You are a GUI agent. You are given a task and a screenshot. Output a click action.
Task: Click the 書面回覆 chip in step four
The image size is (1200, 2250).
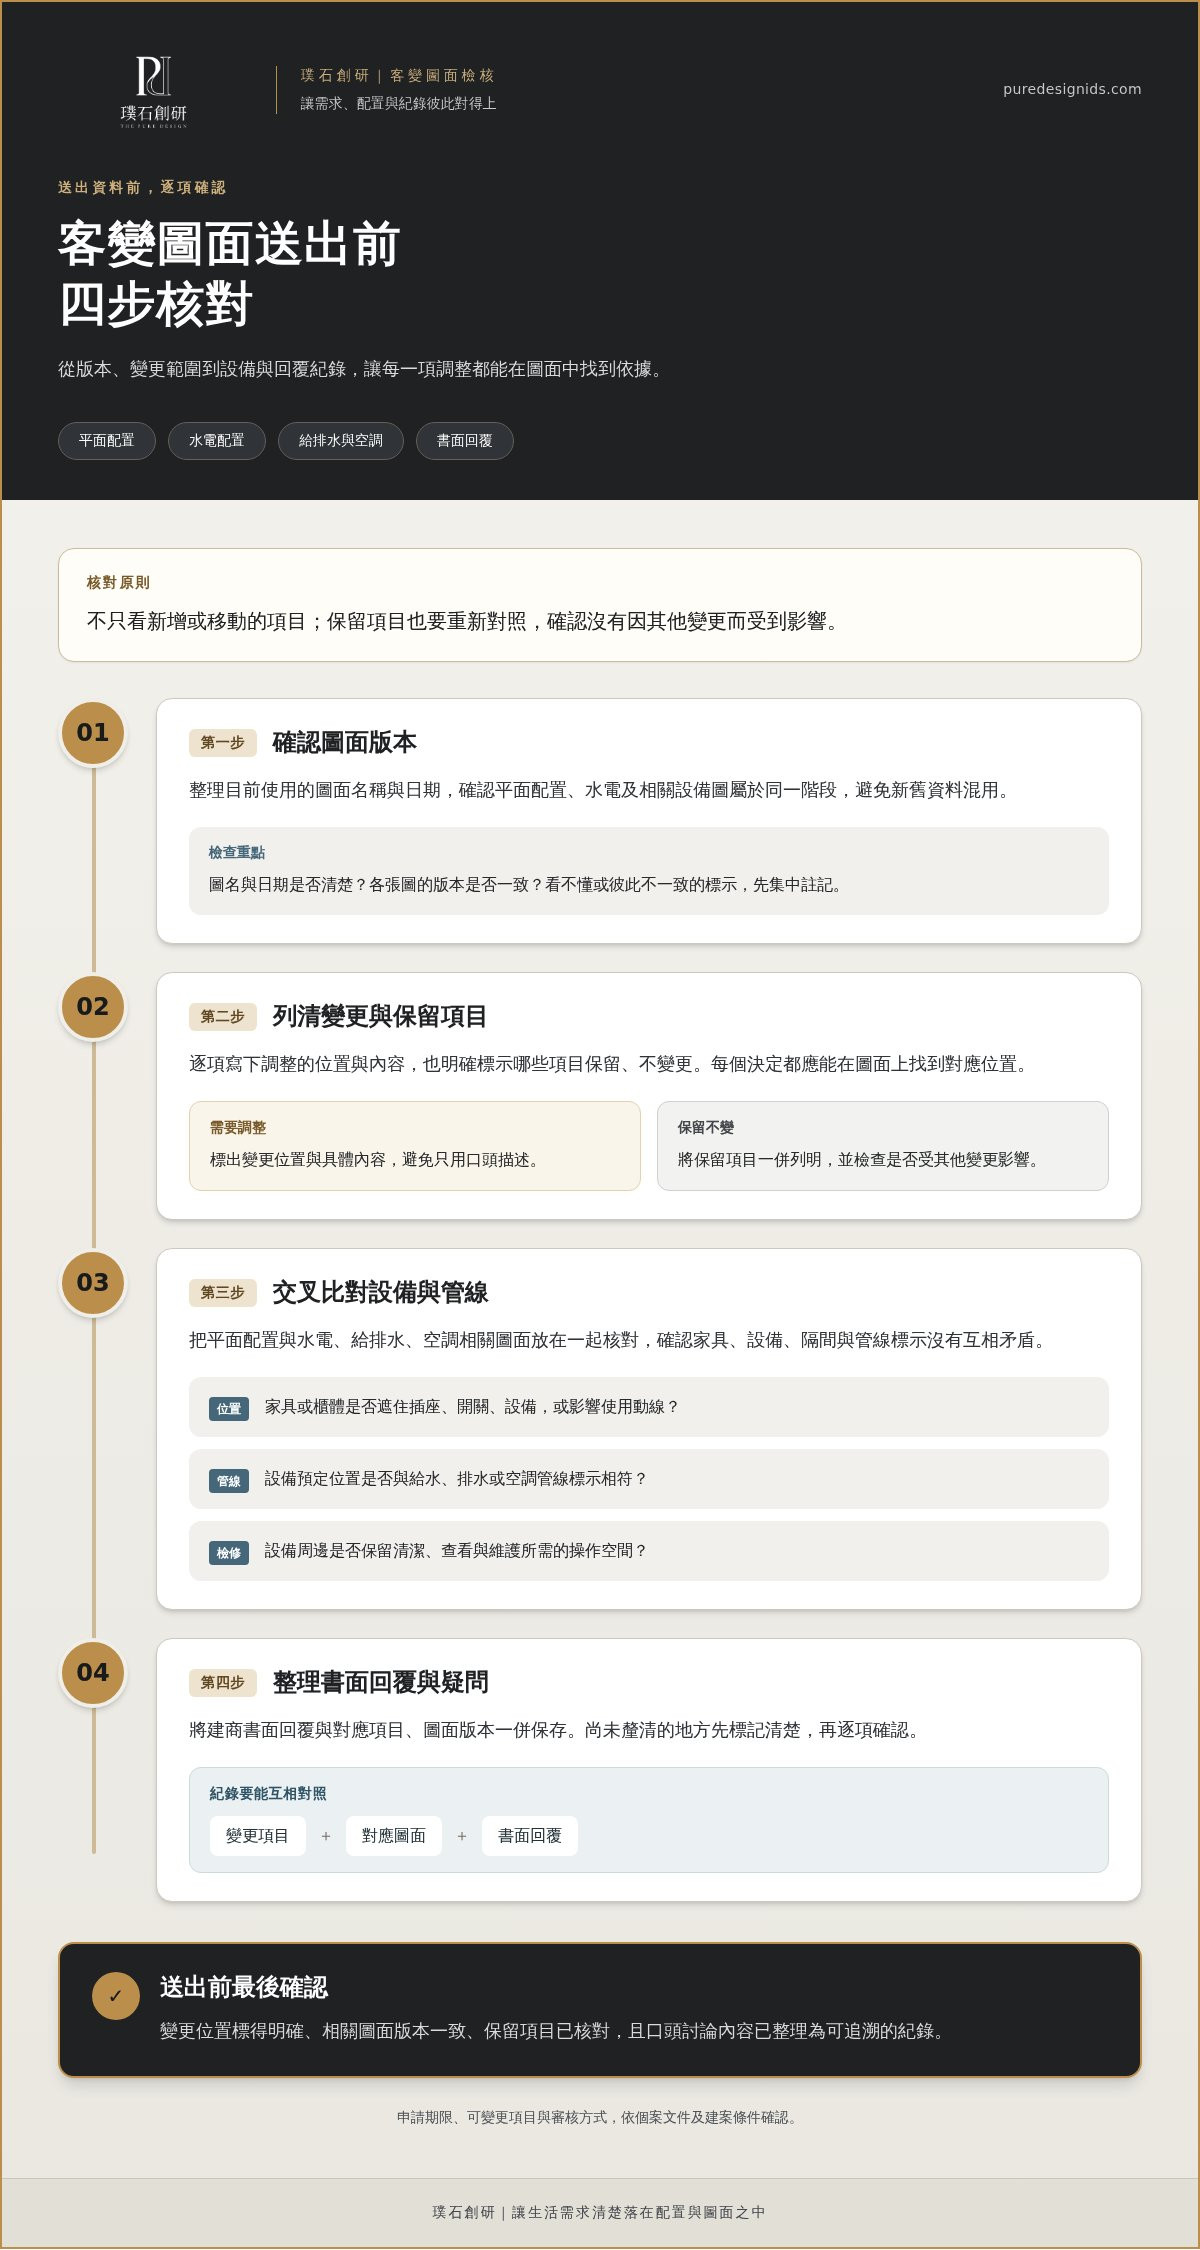click(x=530, y=1836)
